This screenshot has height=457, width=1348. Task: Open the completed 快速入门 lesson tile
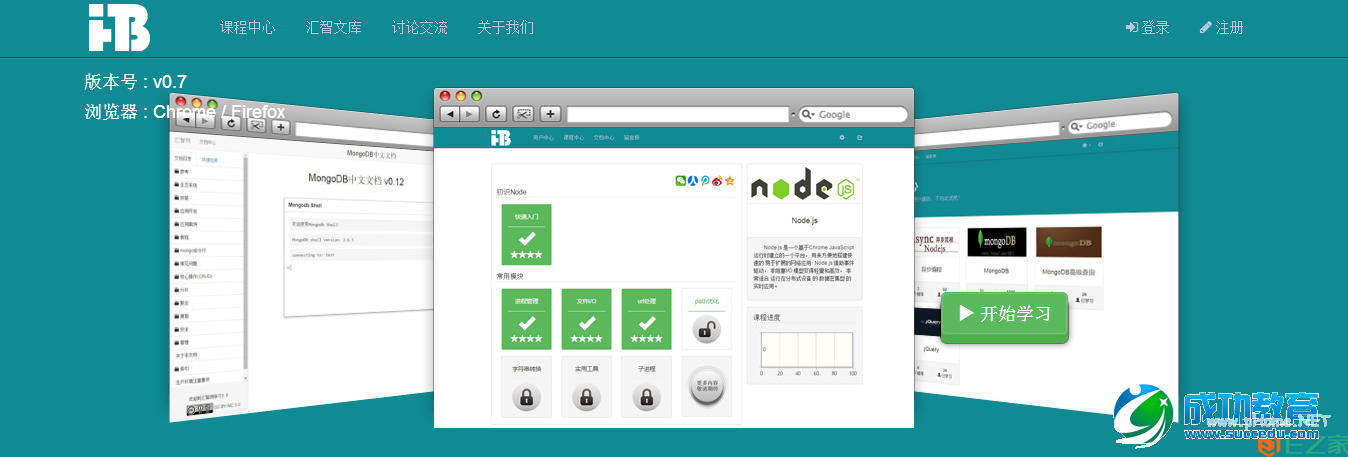coord(526,234)
